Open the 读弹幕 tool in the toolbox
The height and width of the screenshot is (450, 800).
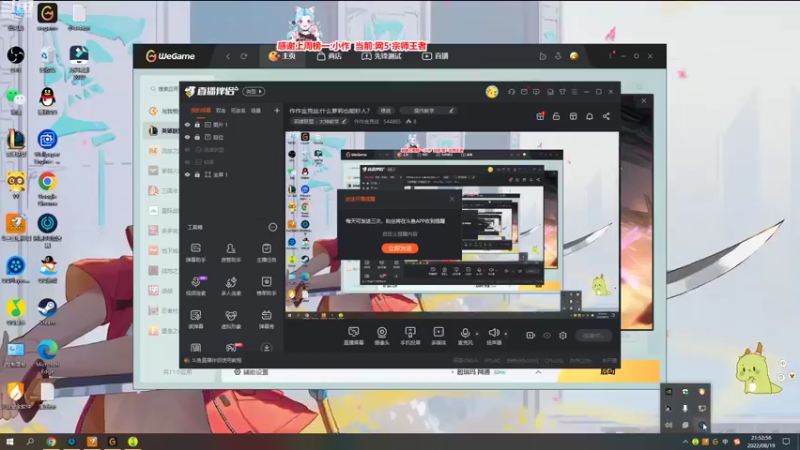(195, 319)
